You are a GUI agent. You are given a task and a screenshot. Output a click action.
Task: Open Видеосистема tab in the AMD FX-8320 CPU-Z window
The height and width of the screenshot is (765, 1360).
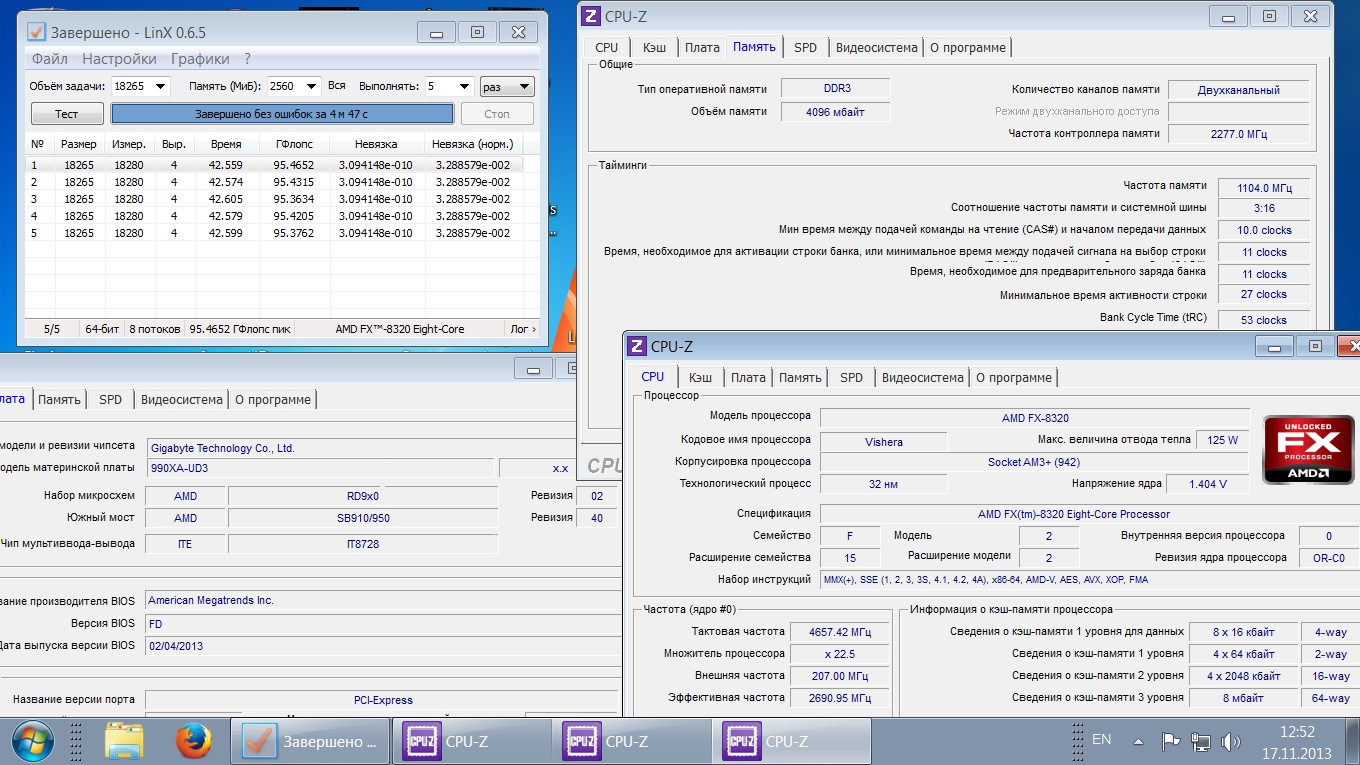click(x=922, y=377)
